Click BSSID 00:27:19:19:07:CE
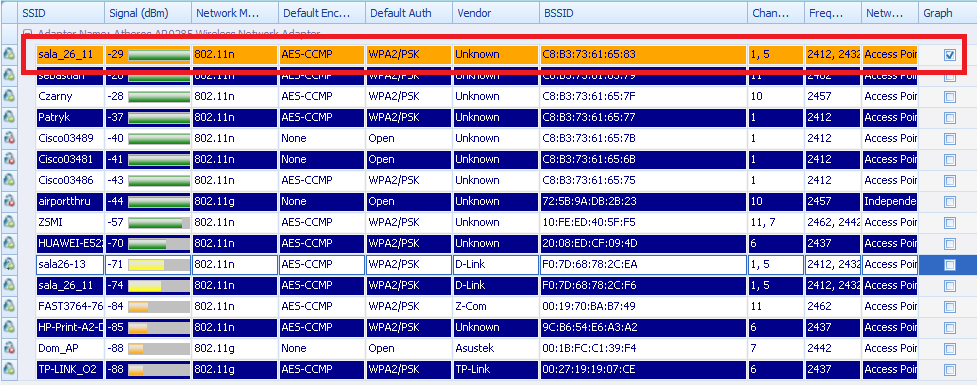The image size is (977, 385). (x=643, y=369)
